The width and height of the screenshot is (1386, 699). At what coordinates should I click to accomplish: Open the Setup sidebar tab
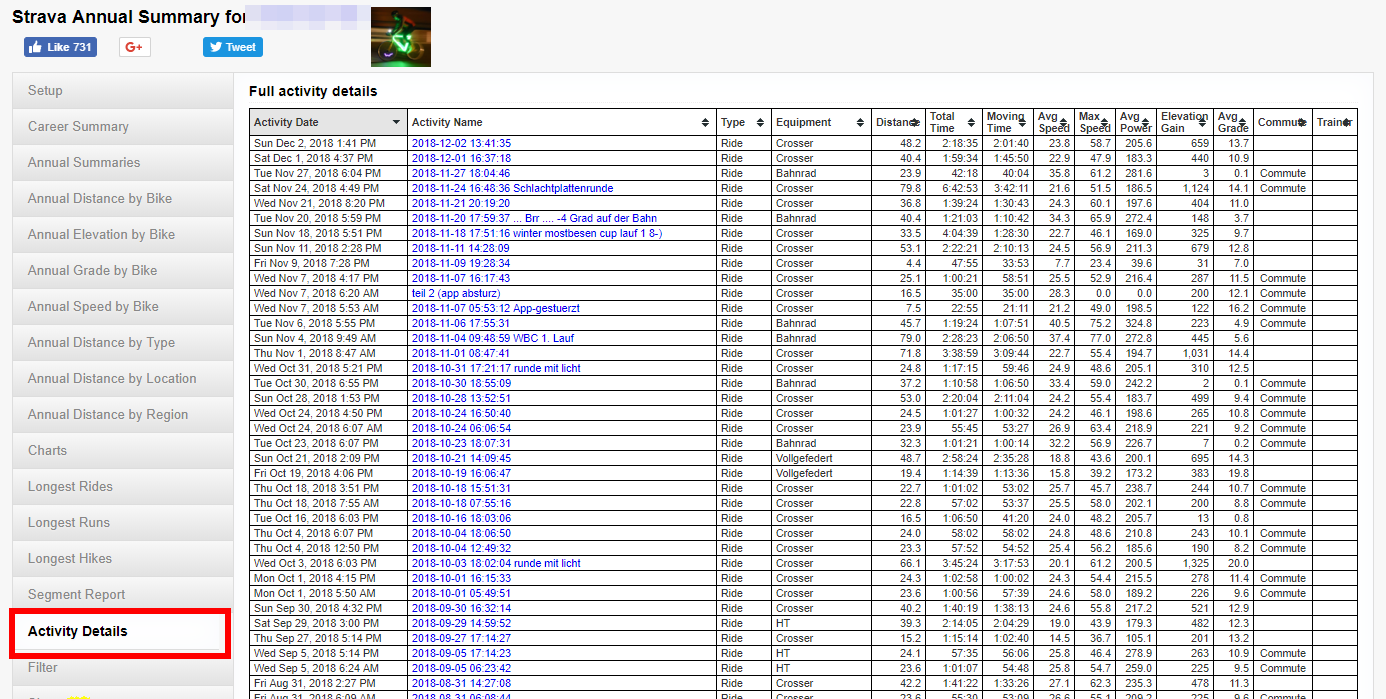pos(122,90)
